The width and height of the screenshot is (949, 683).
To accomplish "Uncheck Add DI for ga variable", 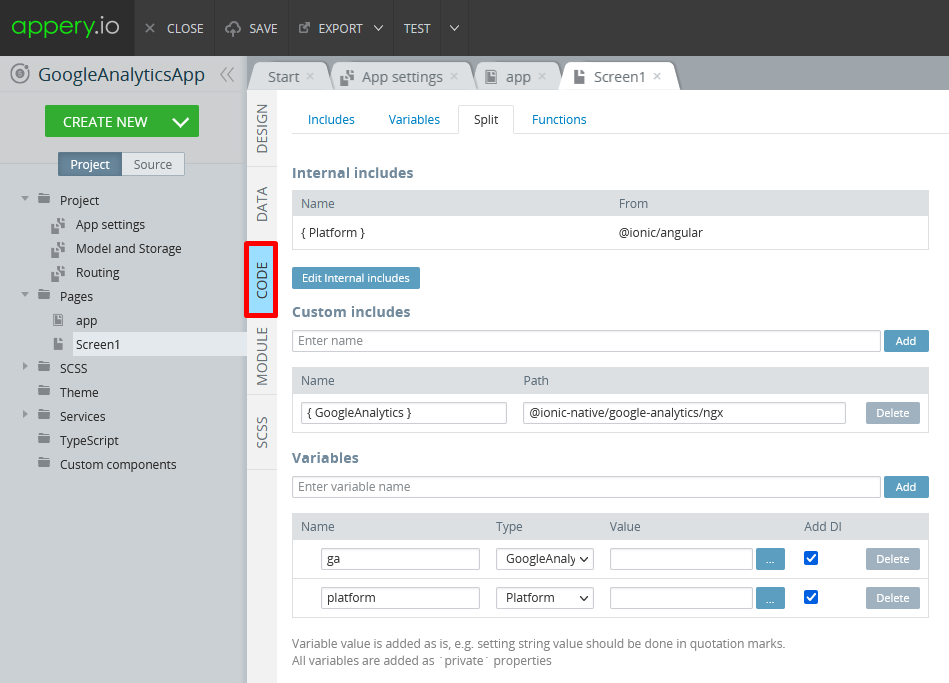I will tap(811, 558).
